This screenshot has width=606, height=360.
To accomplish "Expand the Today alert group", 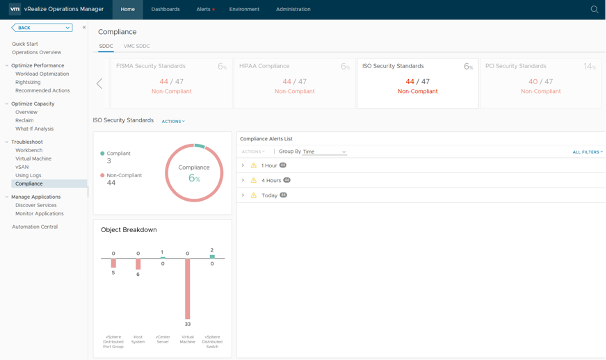I will [x=243, y=195].
